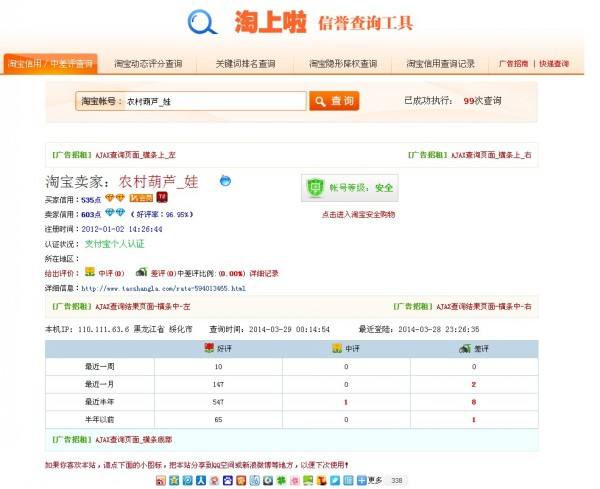Share via orange fox icon
Image resolution: width=600 pixels, height=489 pixels.
pos(321,481)
